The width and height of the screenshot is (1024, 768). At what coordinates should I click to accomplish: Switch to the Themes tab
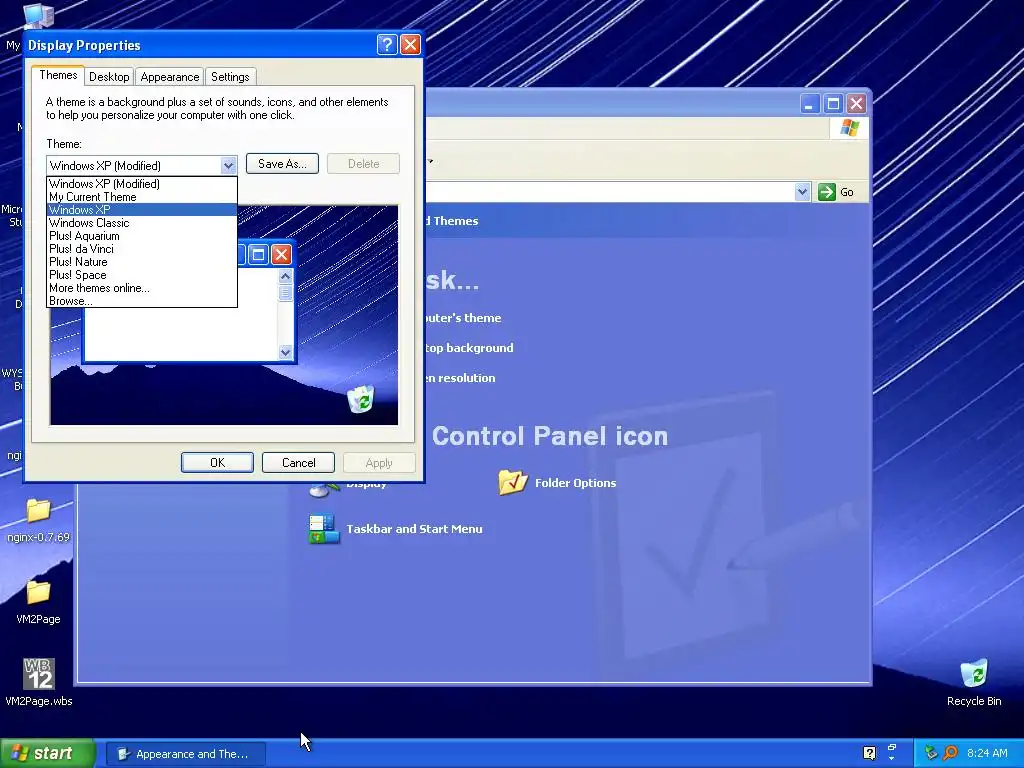tap(58, 75)
